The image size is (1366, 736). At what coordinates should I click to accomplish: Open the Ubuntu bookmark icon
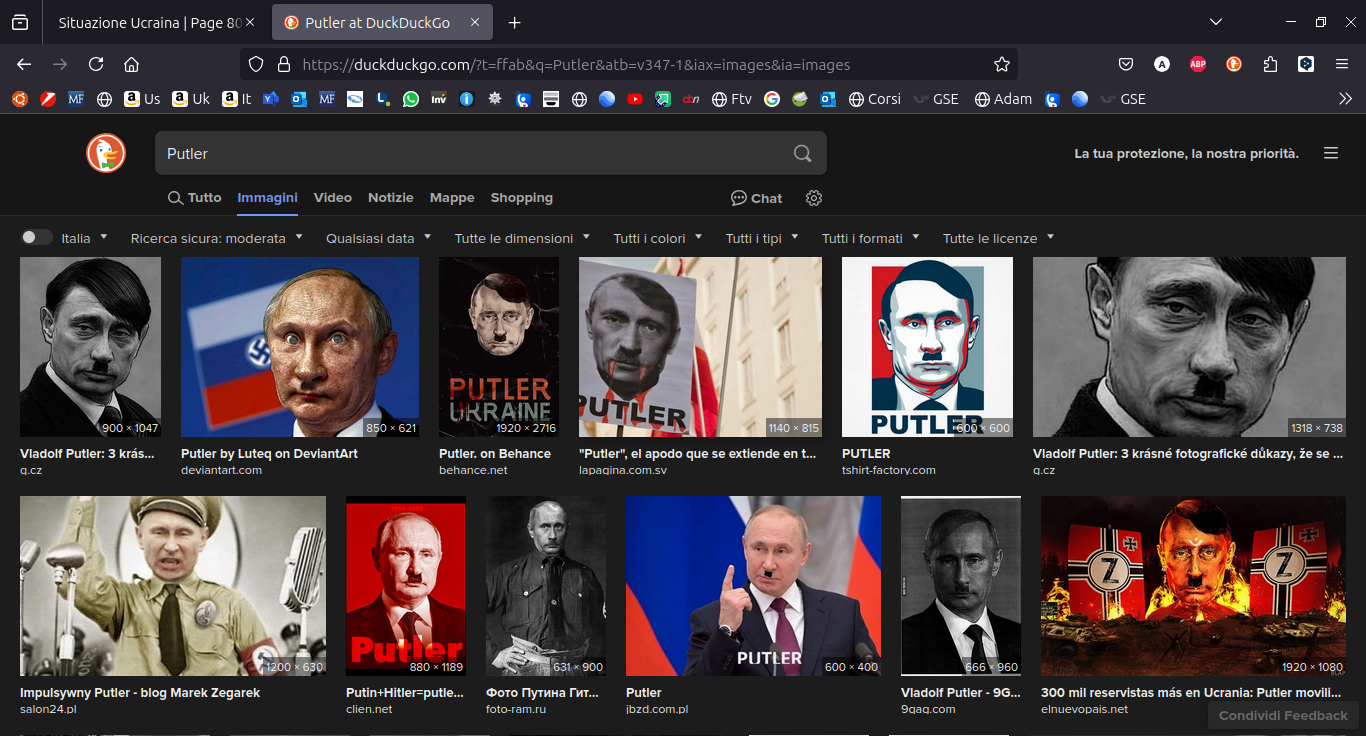click(x=19, y=99)
